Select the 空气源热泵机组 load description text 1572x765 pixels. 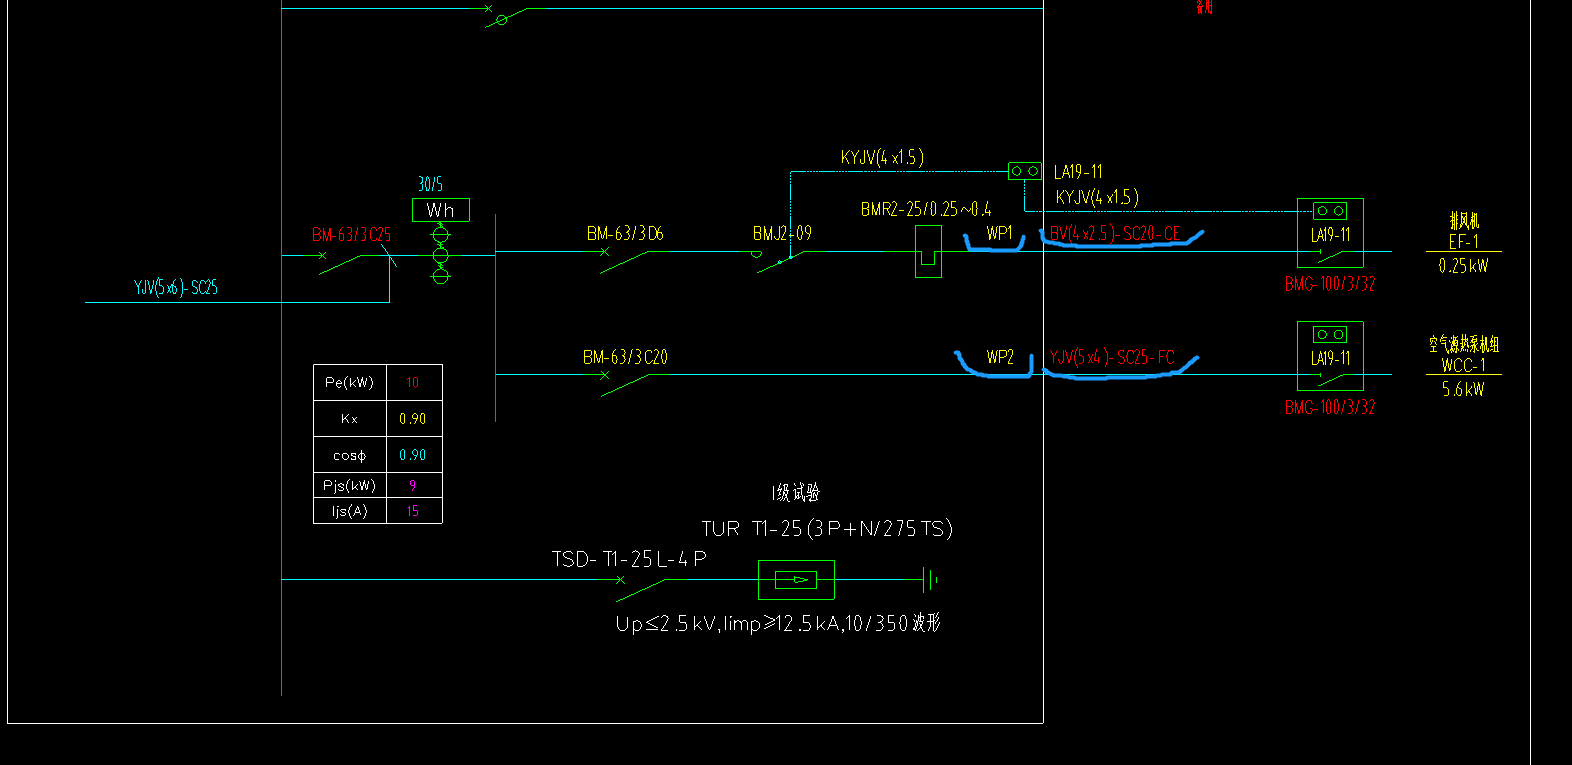pyautogui.click(x=1464, y=344)
